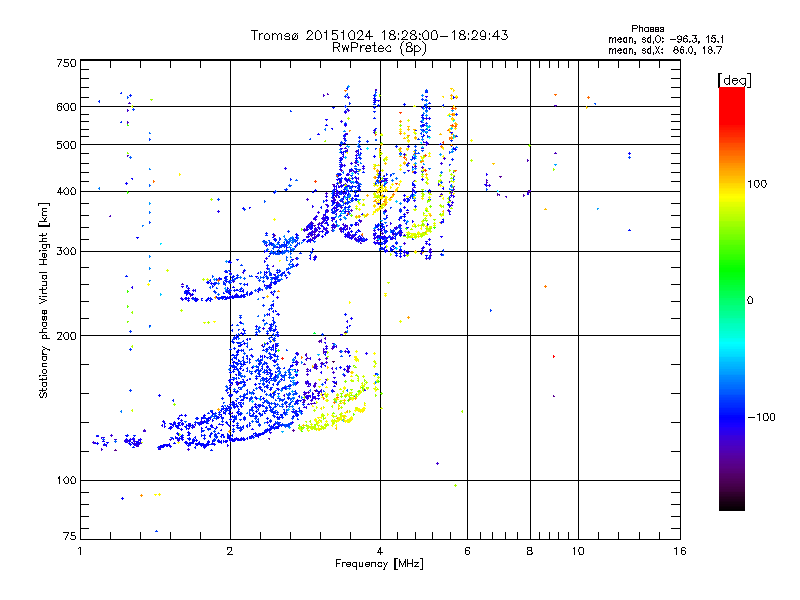Click the '2' x-axis frequency tick label
The width and height of the screenshot is (800, 600).
(x=230, y=551)
